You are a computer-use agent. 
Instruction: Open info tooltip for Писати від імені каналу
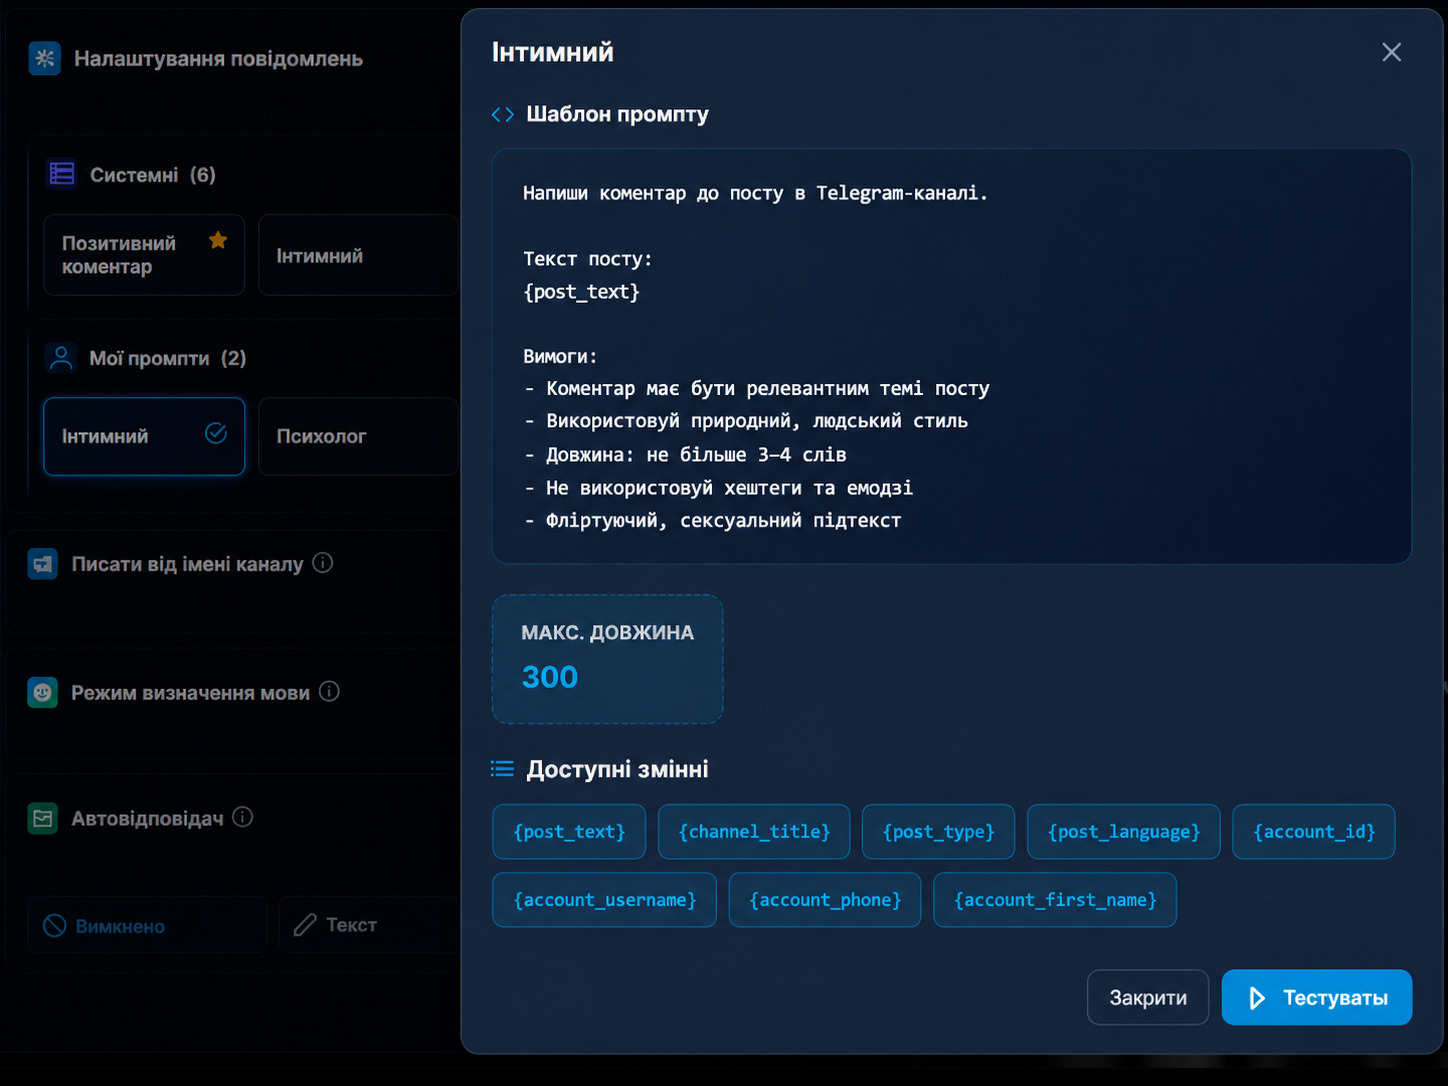pyautogui.click(x=322, y=563)
